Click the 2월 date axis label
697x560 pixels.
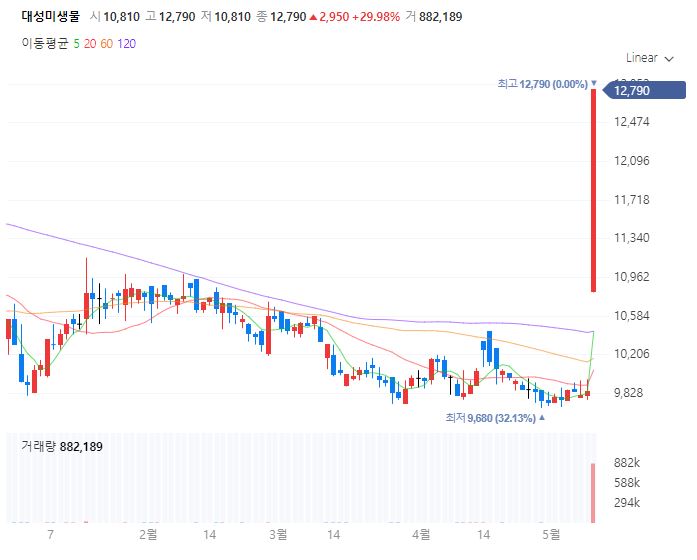tap(148, 534)
